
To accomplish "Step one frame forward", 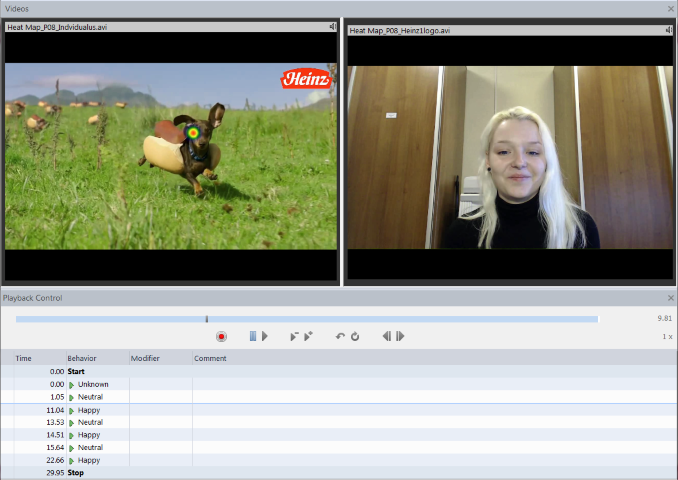I will click(400, 336).
